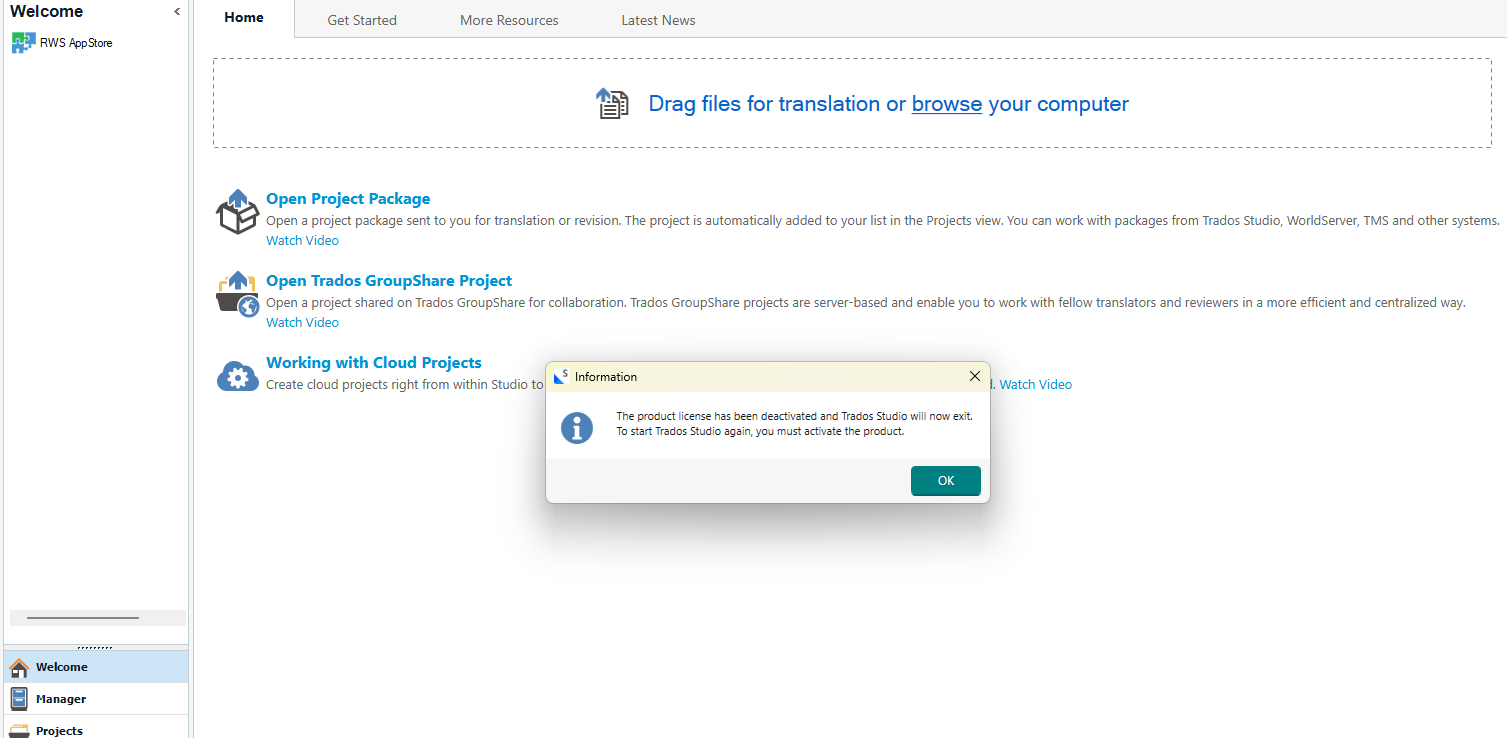This screenshot has height=738, width=1507.
Task: Click the blue information icon in the dialog
Action: 576,427
